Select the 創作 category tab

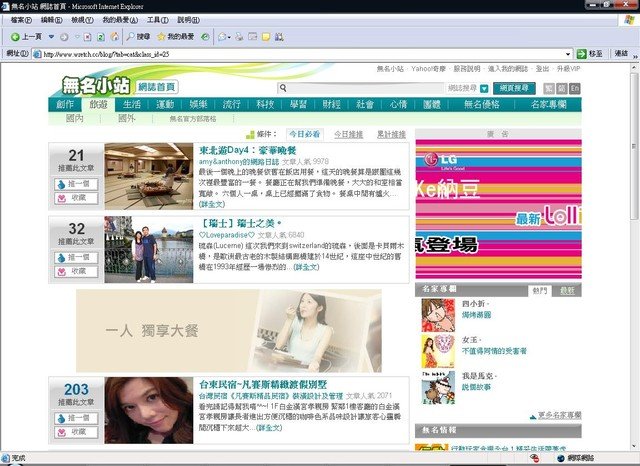[65, 104]
